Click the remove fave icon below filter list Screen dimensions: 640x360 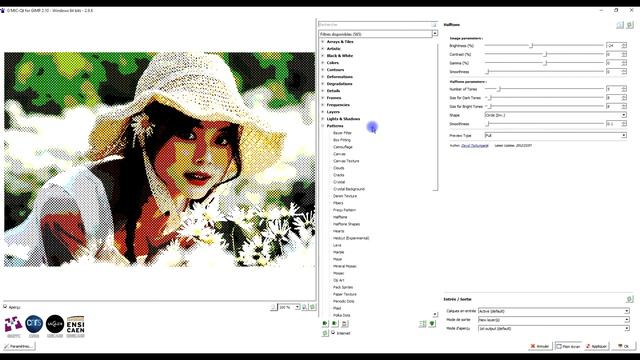coord(335,324)
